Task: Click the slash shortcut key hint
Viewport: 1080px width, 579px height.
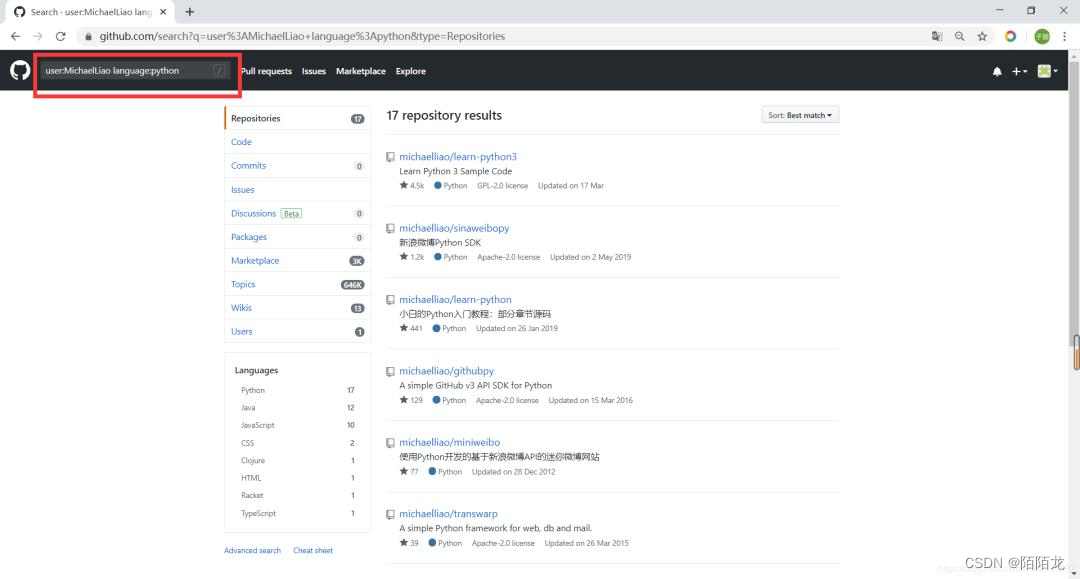Action: click(x=219, y=70)
